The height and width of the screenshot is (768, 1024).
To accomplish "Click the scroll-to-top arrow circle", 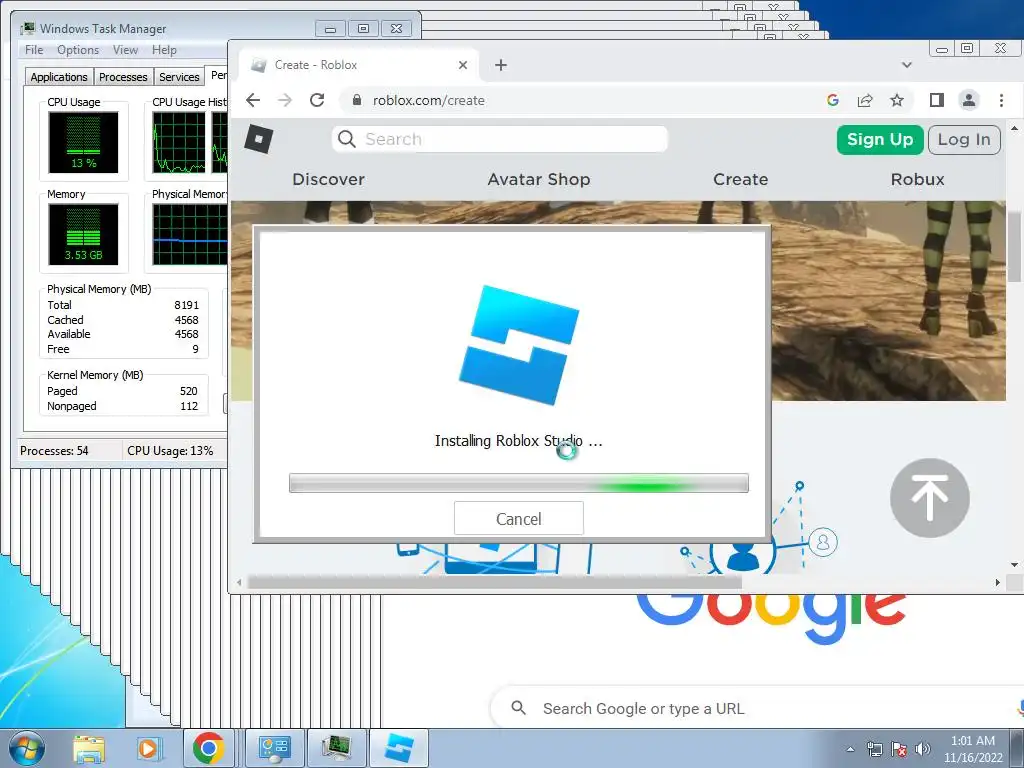I will coord(929,498).
